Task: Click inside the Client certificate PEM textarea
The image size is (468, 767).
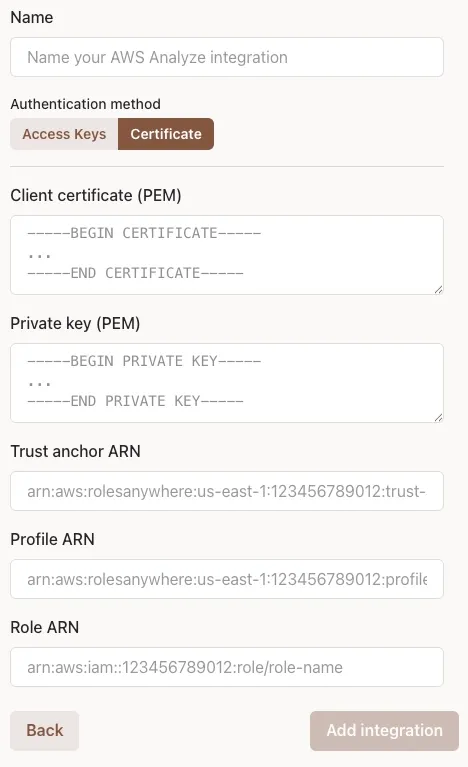Action: (227, 255)
